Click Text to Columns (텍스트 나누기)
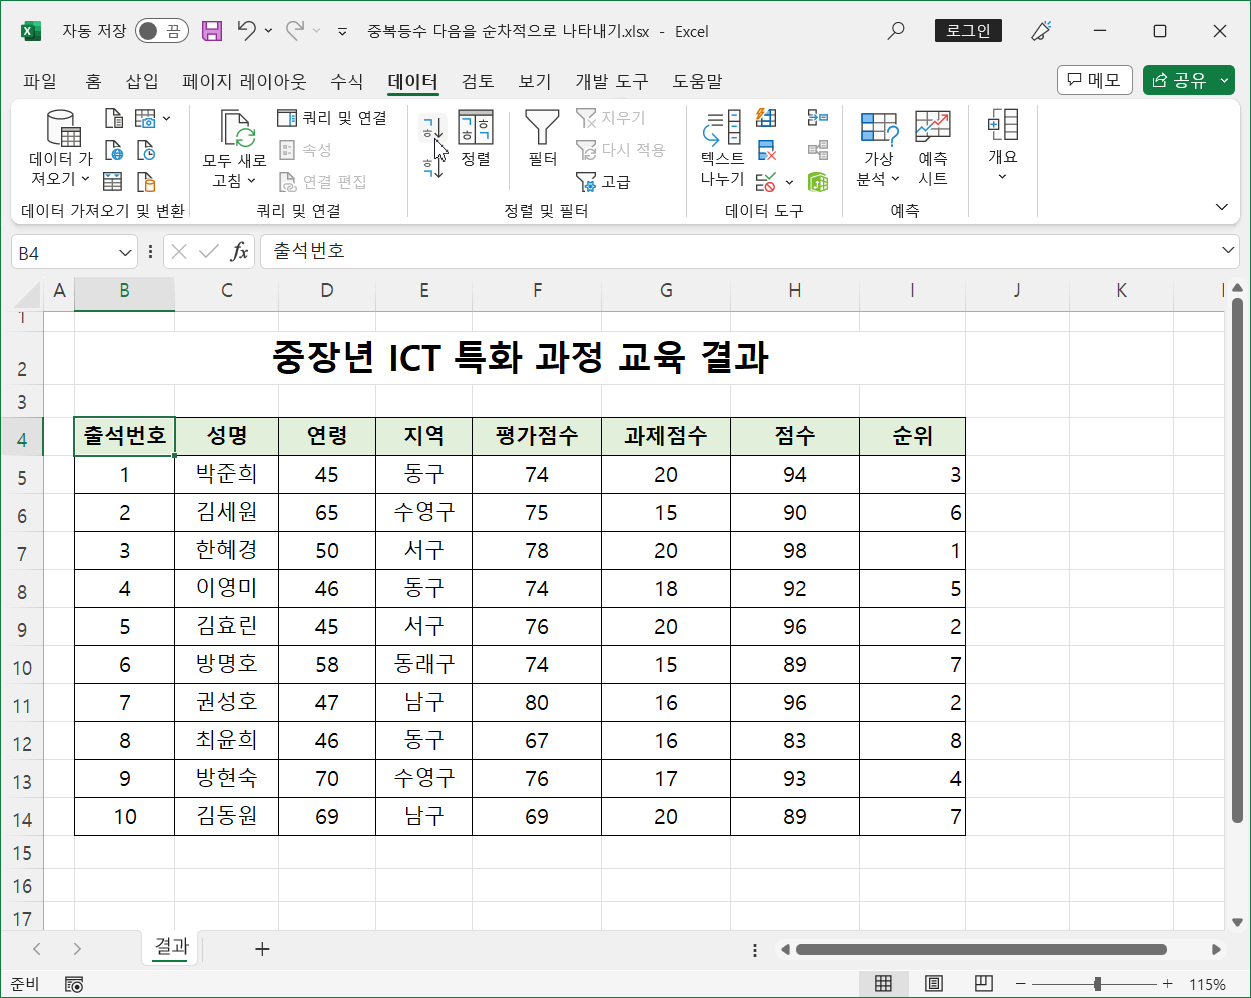The height and width of the screenshot is (998, 1251). tap(722, 149)
